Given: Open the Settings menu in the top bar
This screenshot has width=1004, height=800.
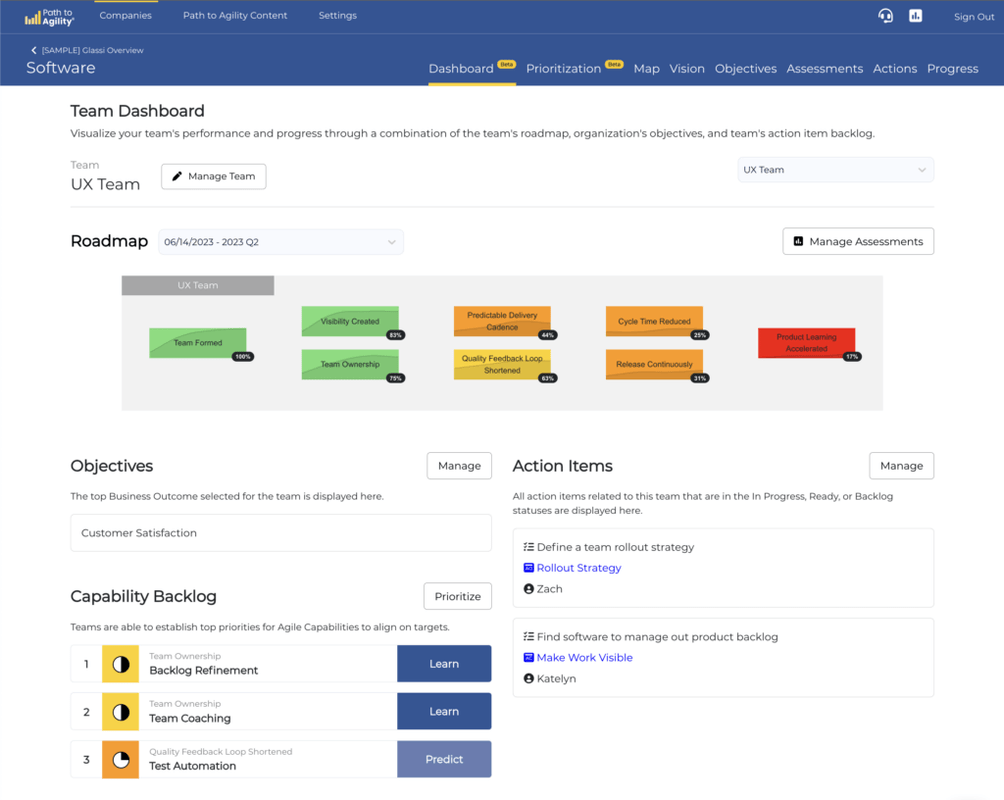Looking at the screenshot, I should click(x=337, y=15).
